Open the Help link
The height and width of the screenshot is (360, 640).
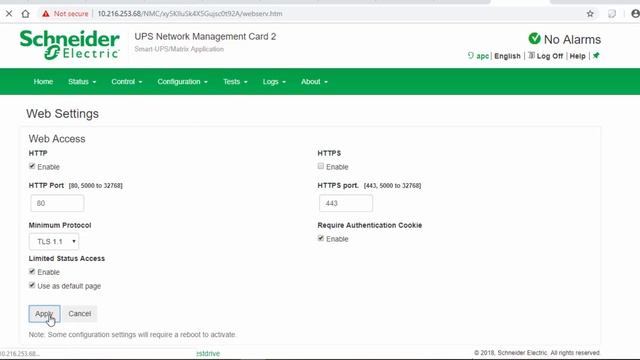click(x=577, y=56)
